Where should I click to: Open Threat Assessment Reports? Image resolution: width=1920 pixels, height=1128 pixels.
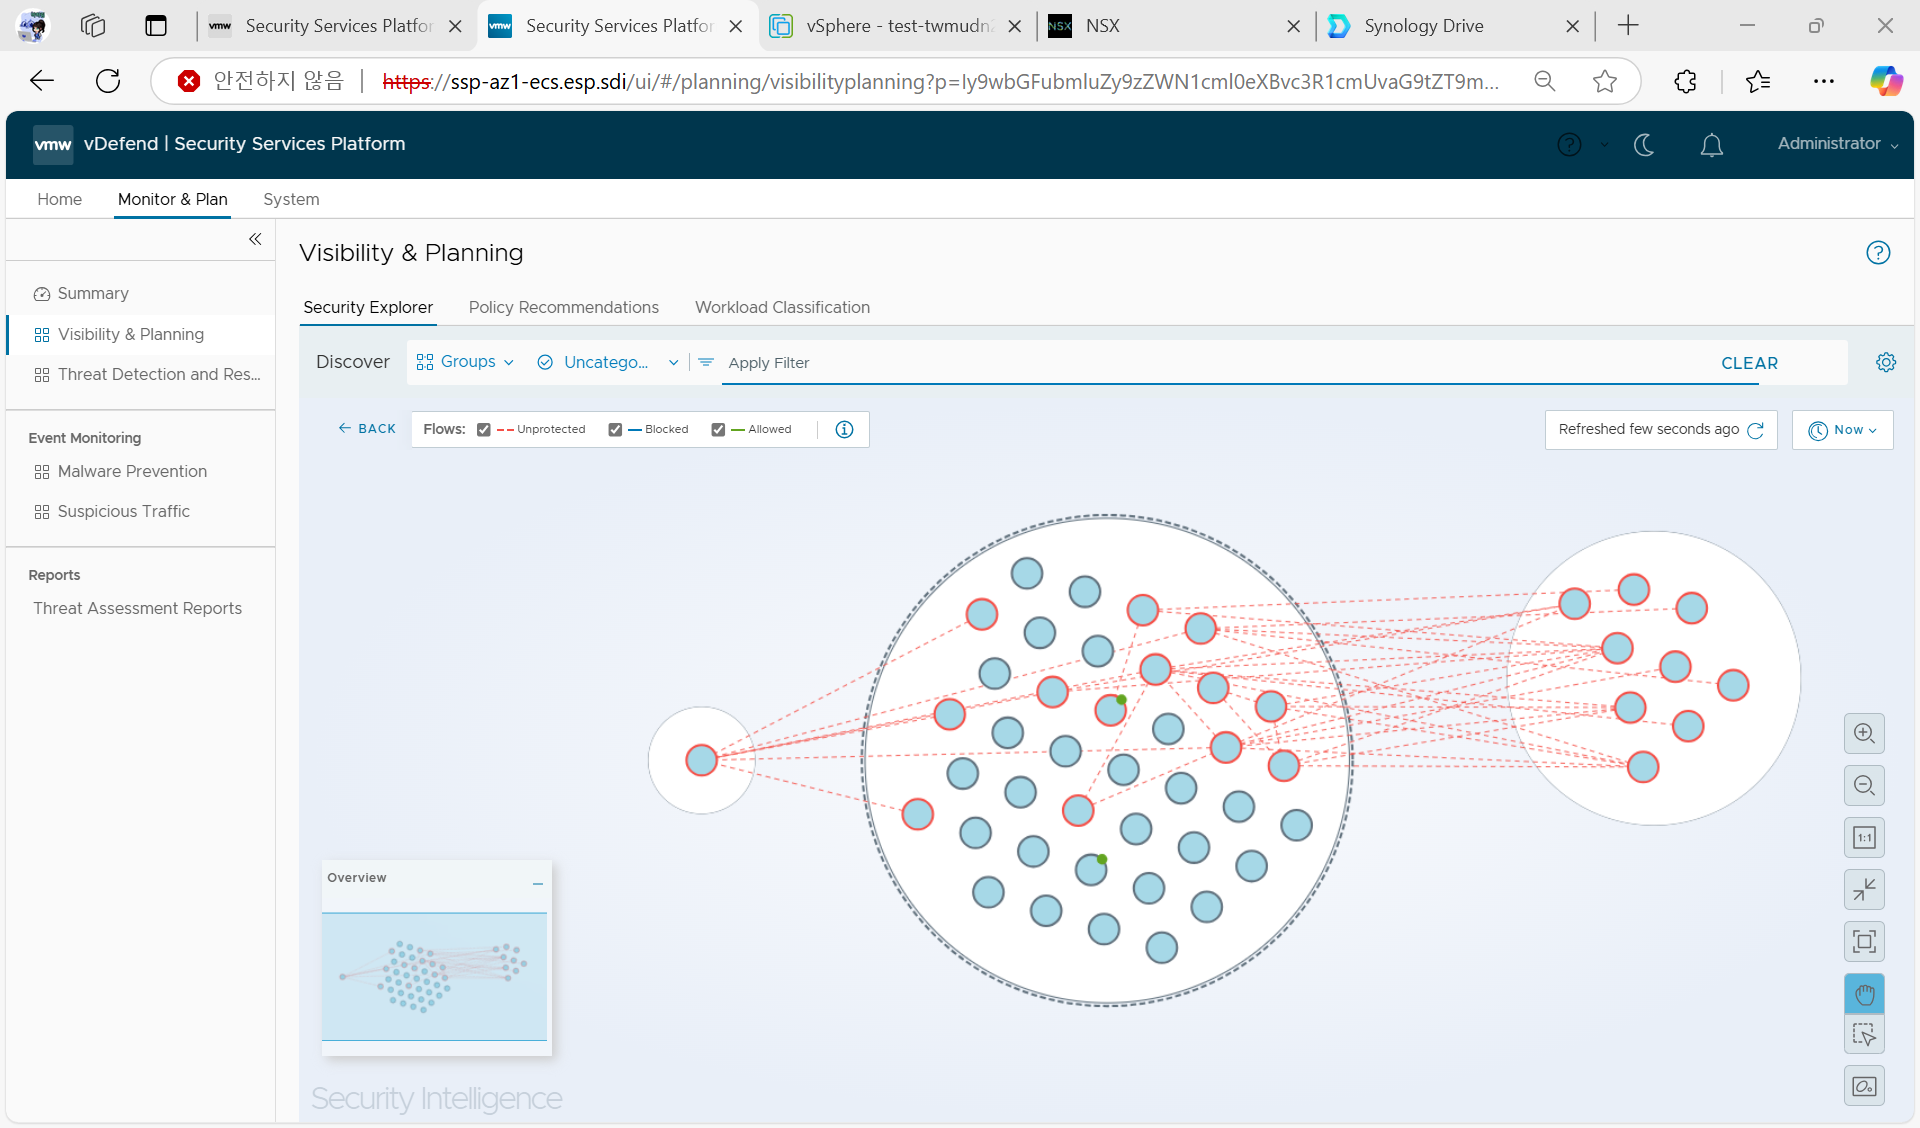[x=140, y=608]
